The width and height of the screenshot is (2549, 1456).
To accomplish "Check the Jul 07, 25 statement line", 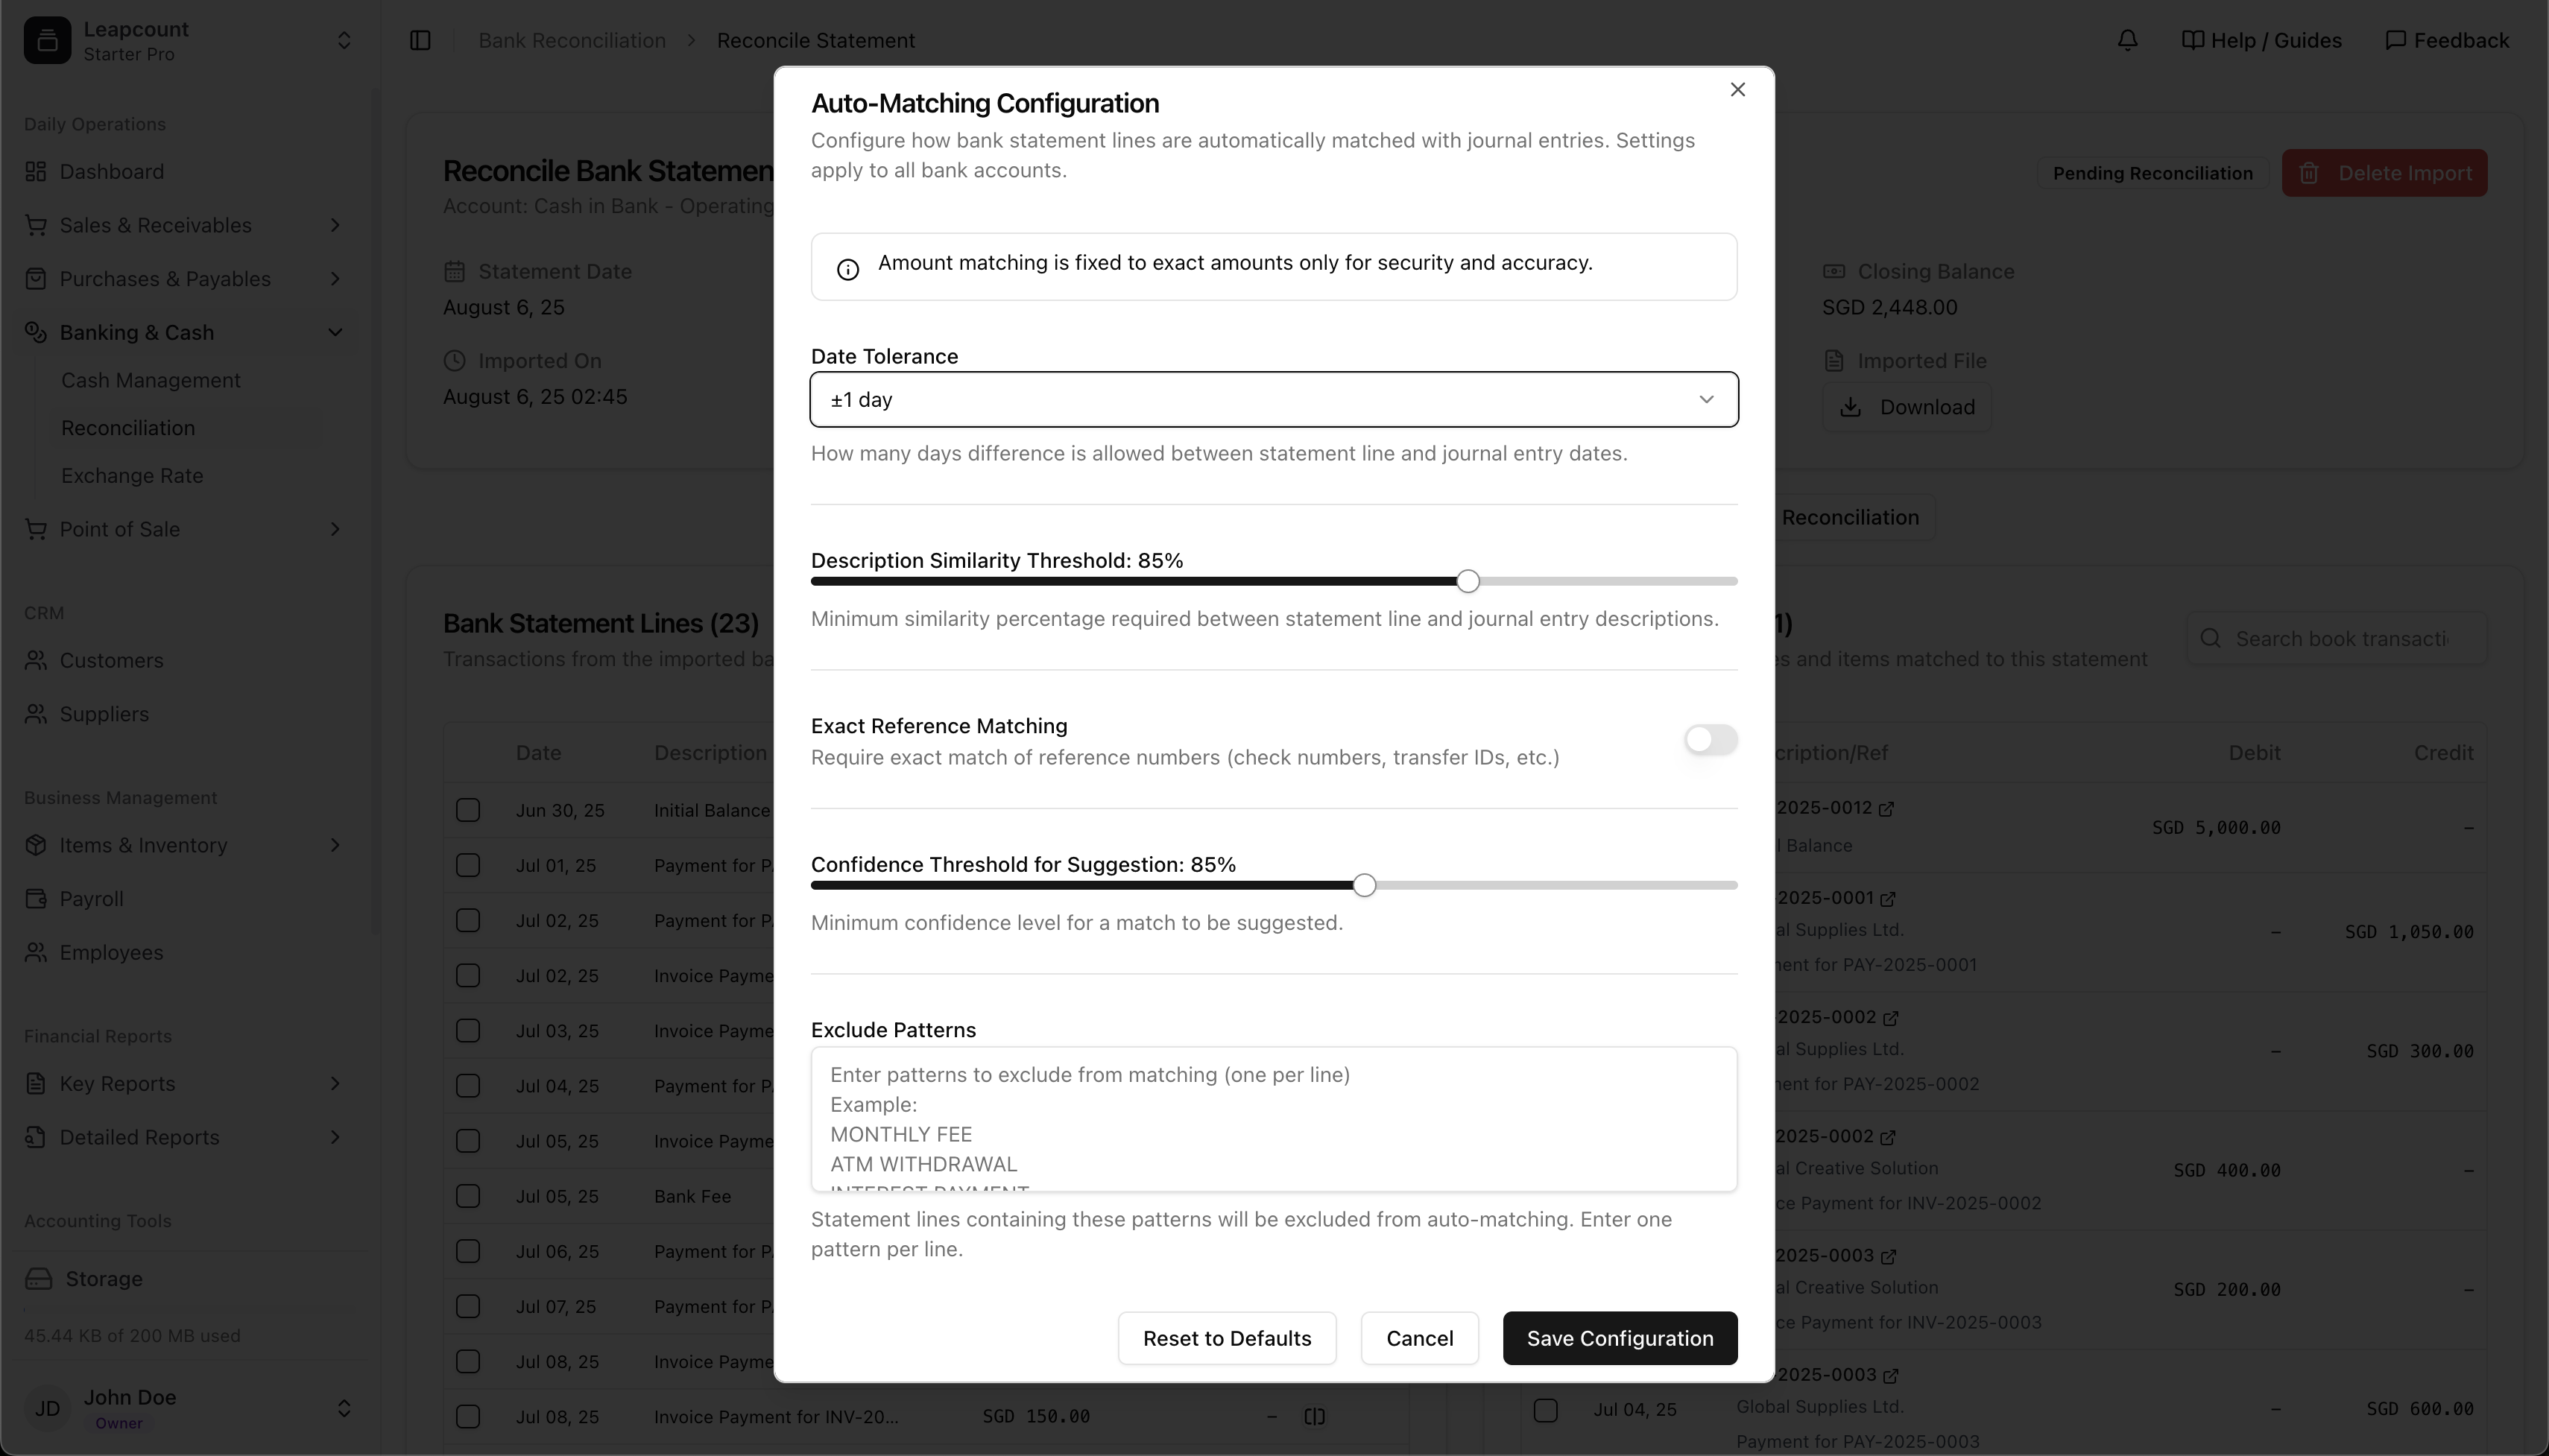I will pos(468,1306).
